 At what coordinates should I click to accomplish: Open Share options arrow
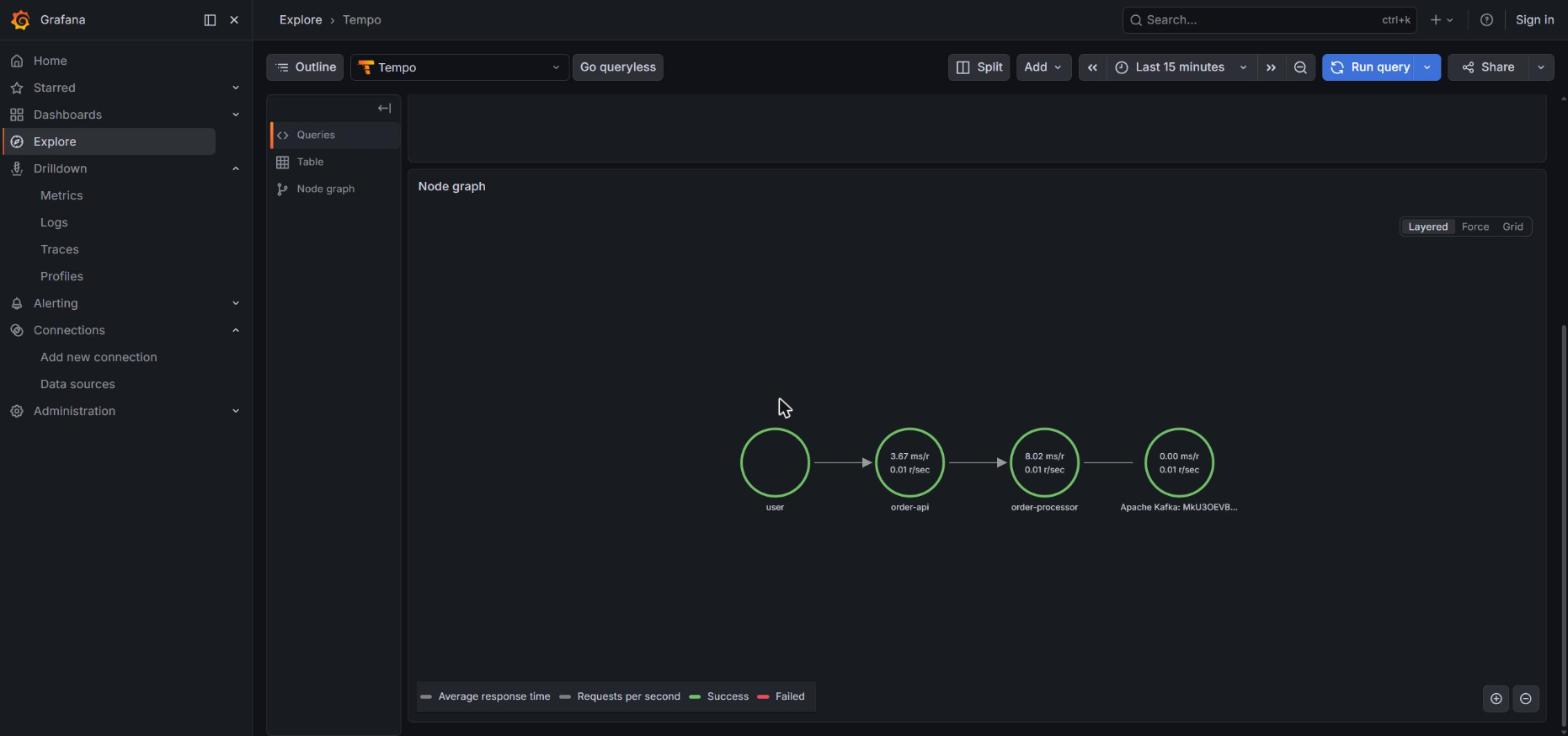[x=1541, y=68]
